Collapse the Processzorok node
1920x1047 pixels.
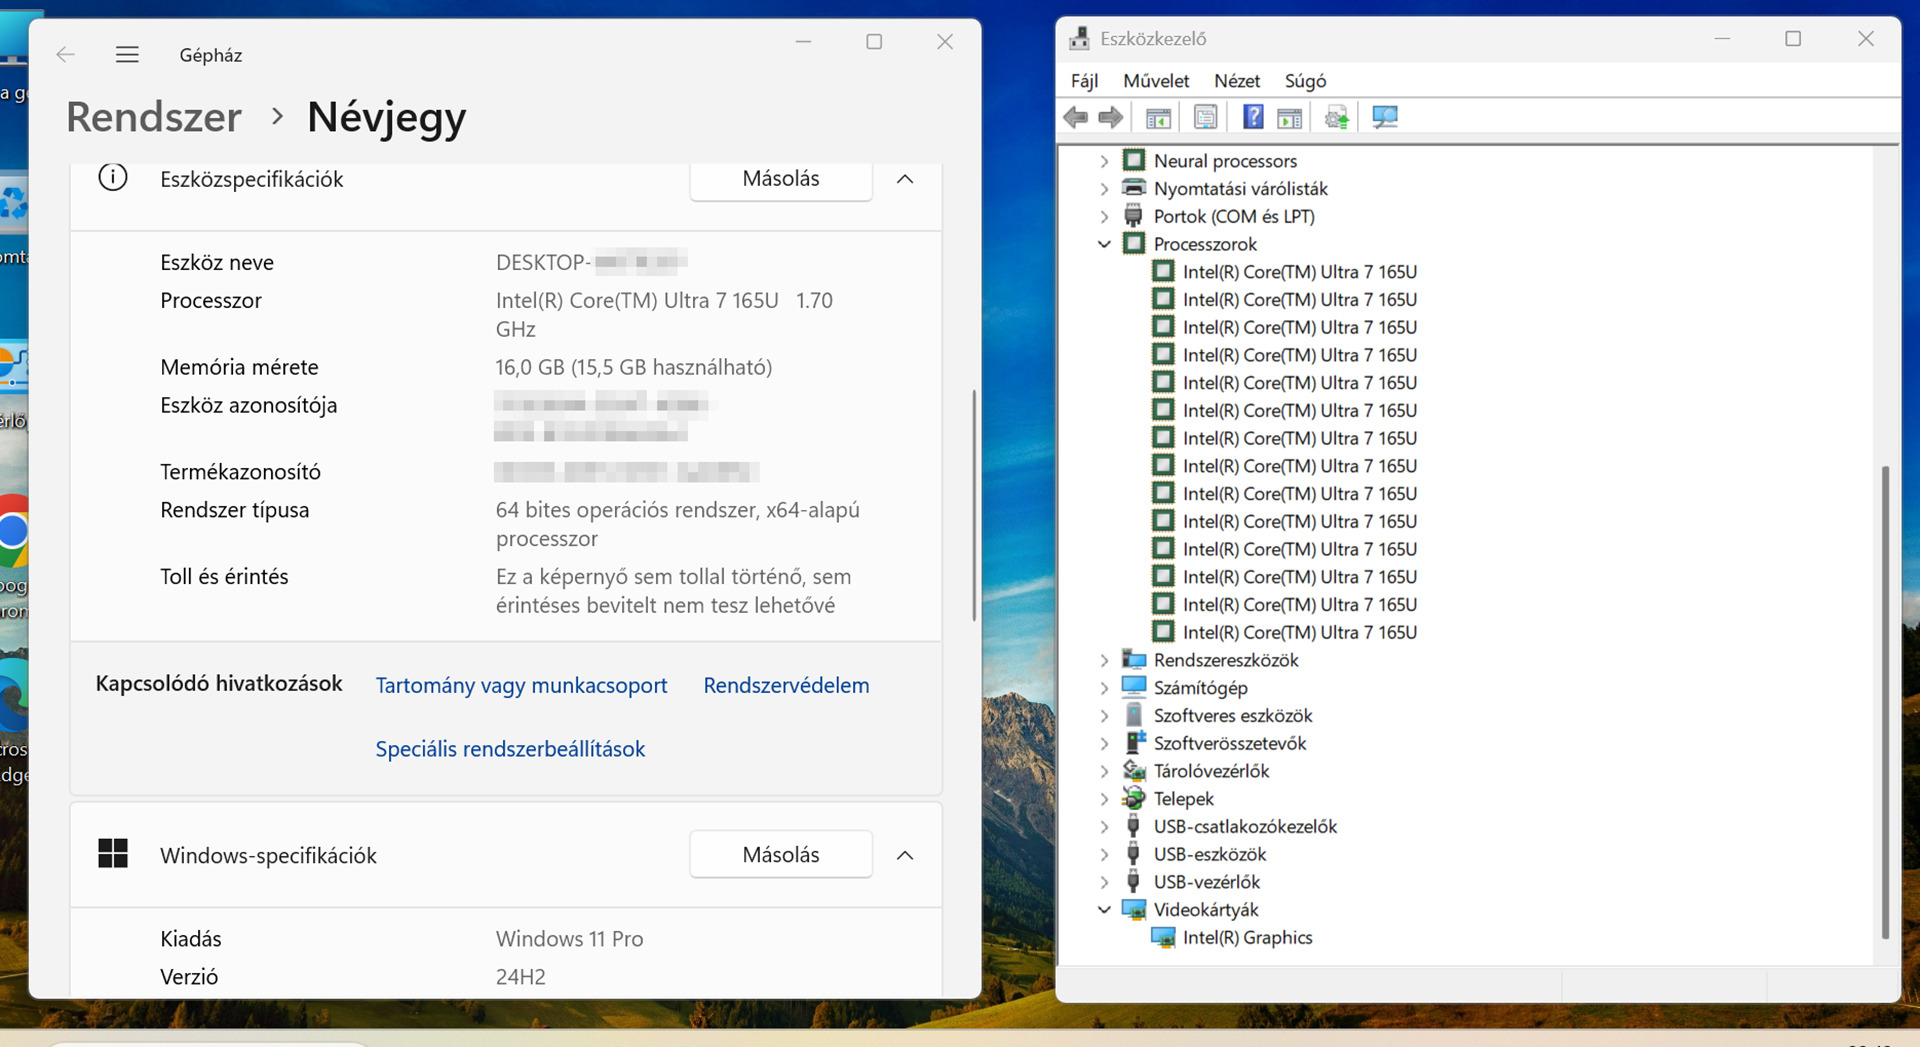[1104, 244]
